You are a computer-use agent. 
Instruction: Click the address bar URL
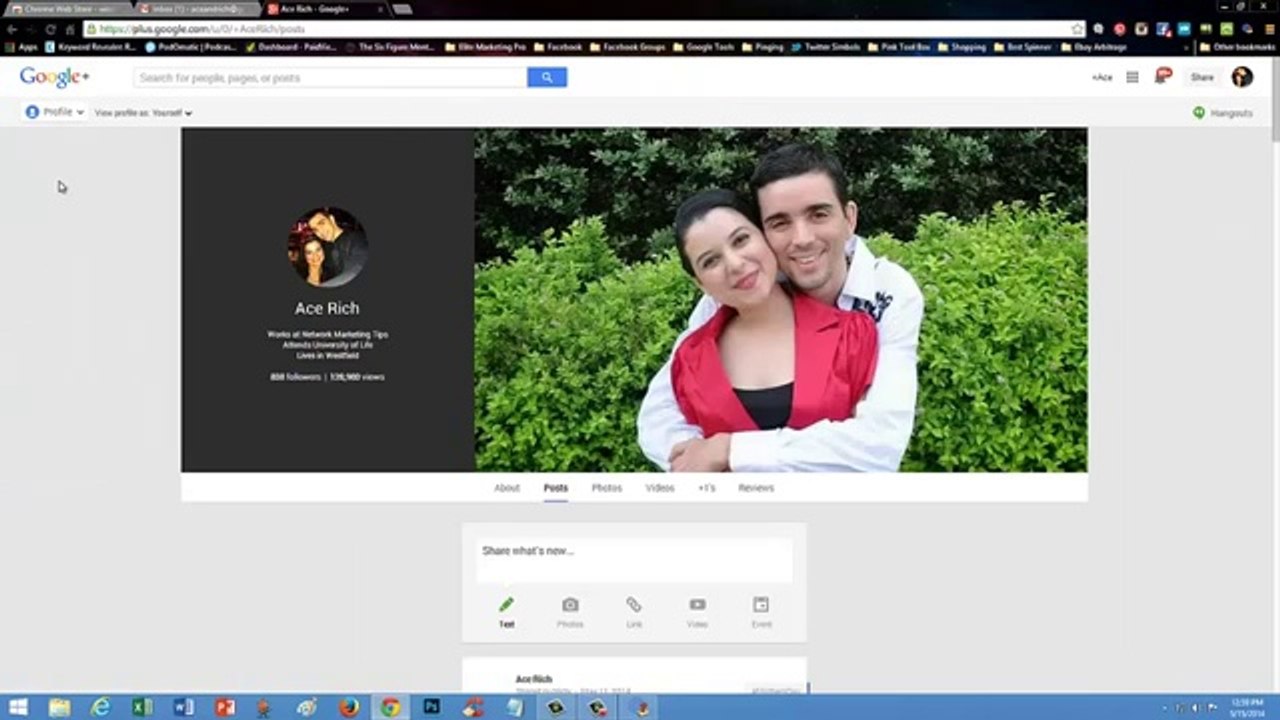tap(202, 29)
